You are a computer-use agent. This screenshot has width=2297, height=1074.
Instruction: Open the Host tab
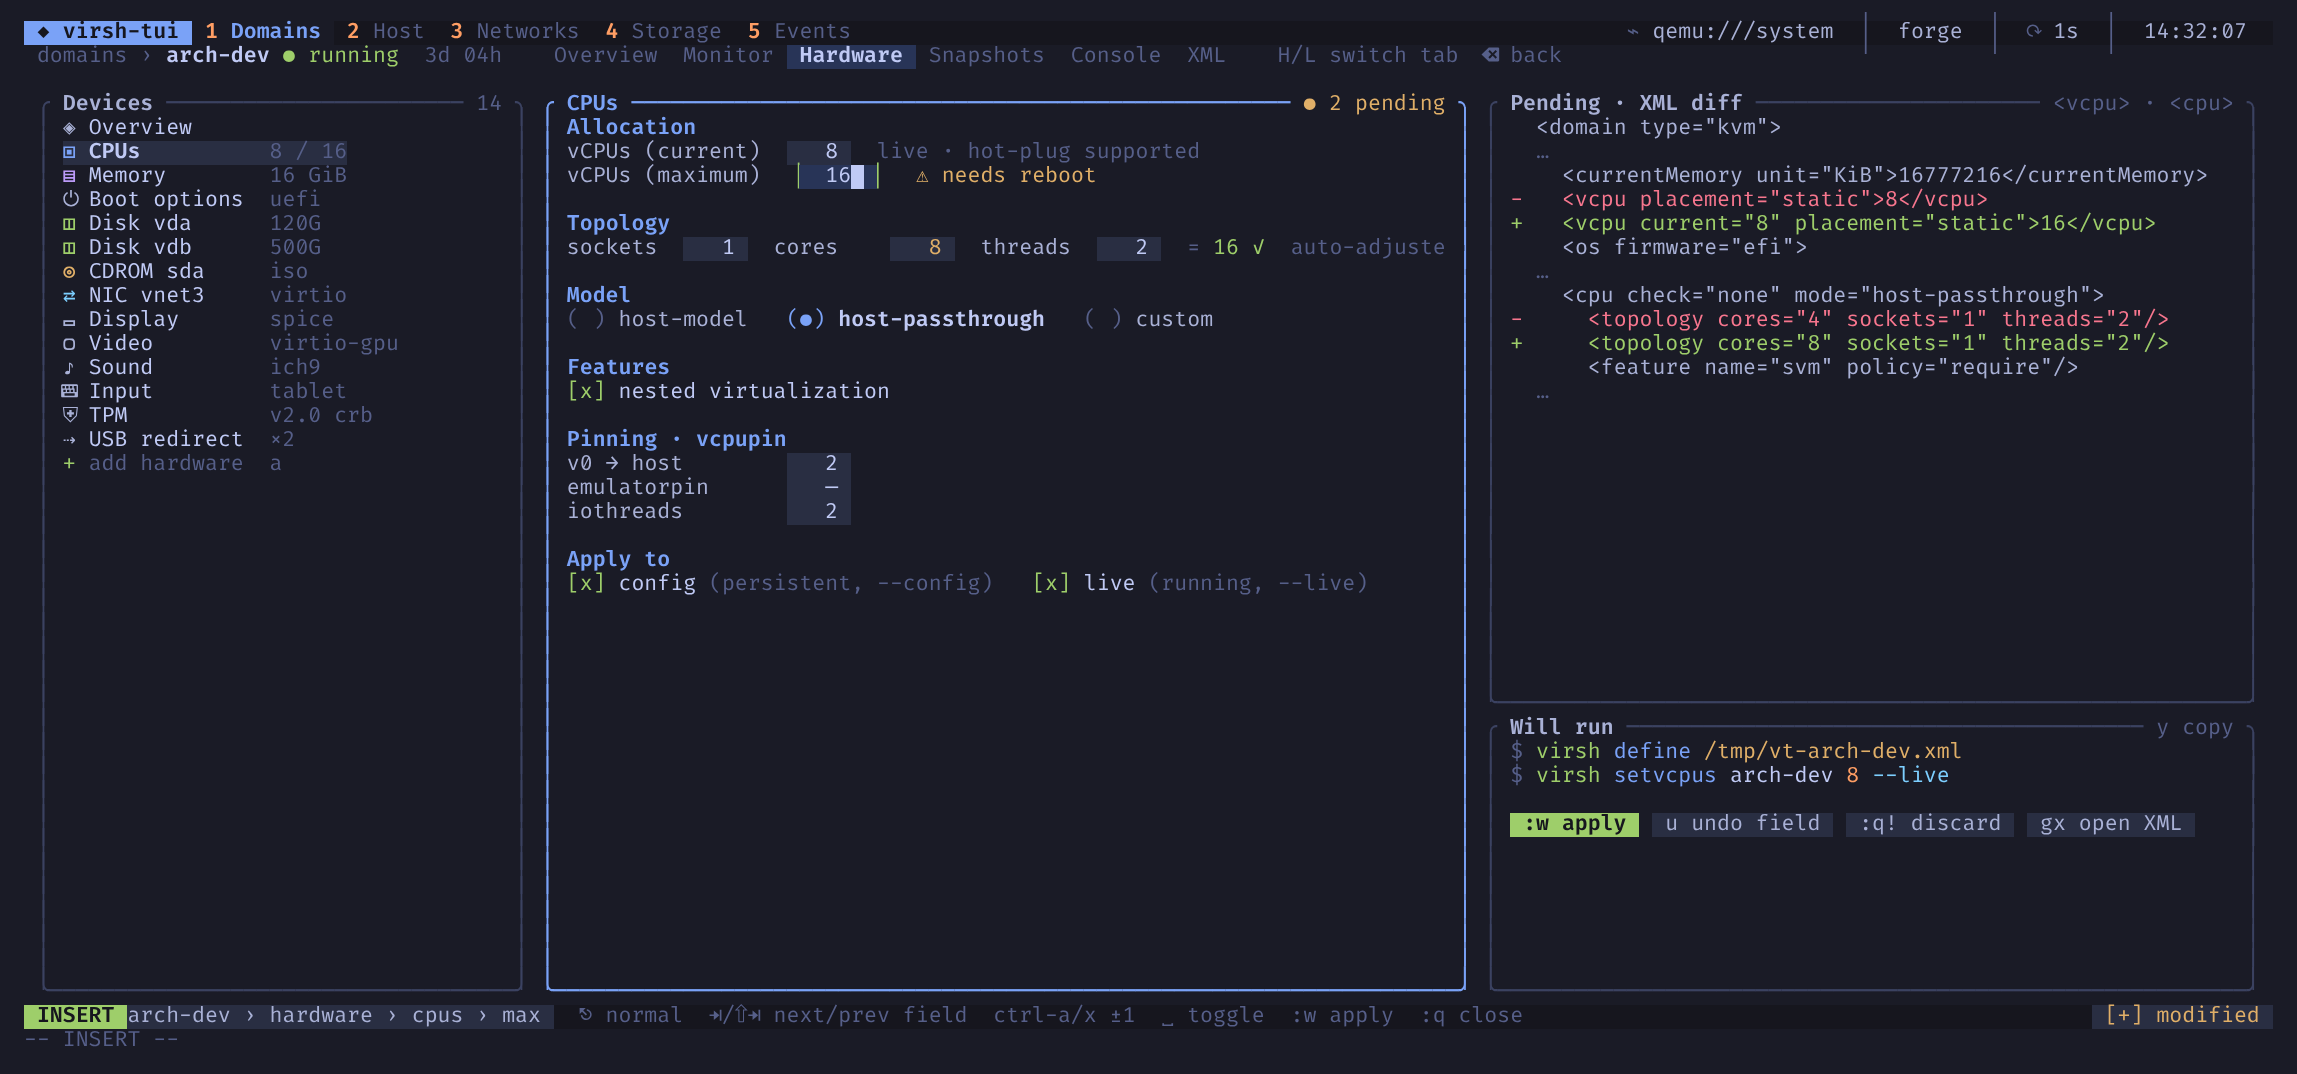[386, 31]
